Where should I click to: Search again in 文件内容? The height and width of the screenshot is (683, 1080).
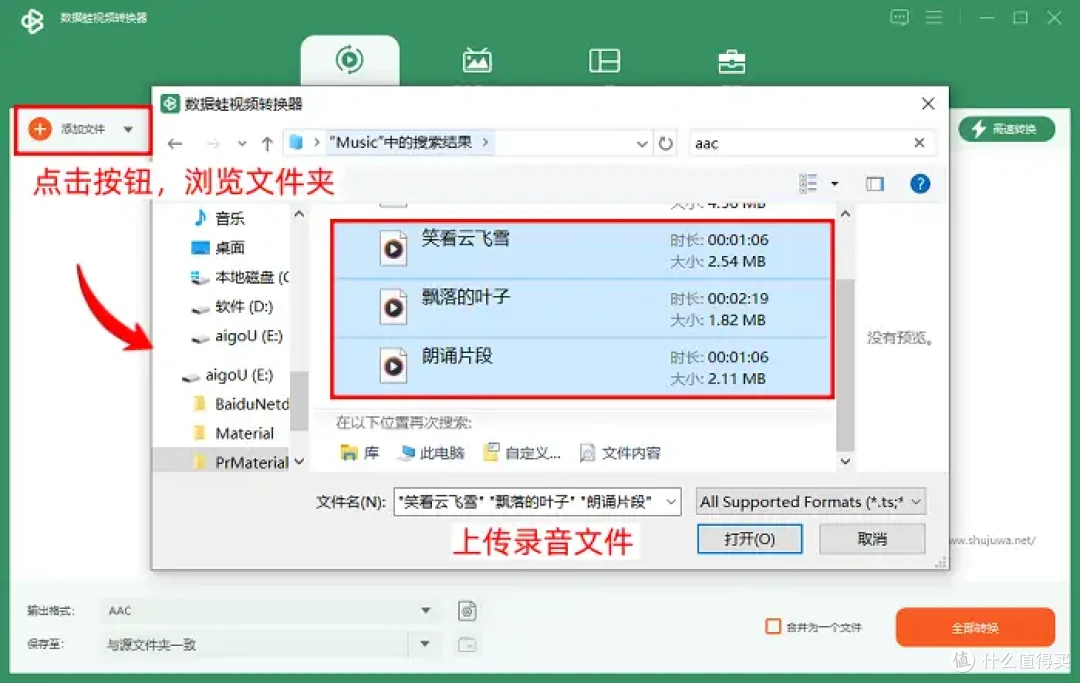click(x=620, y=453)
